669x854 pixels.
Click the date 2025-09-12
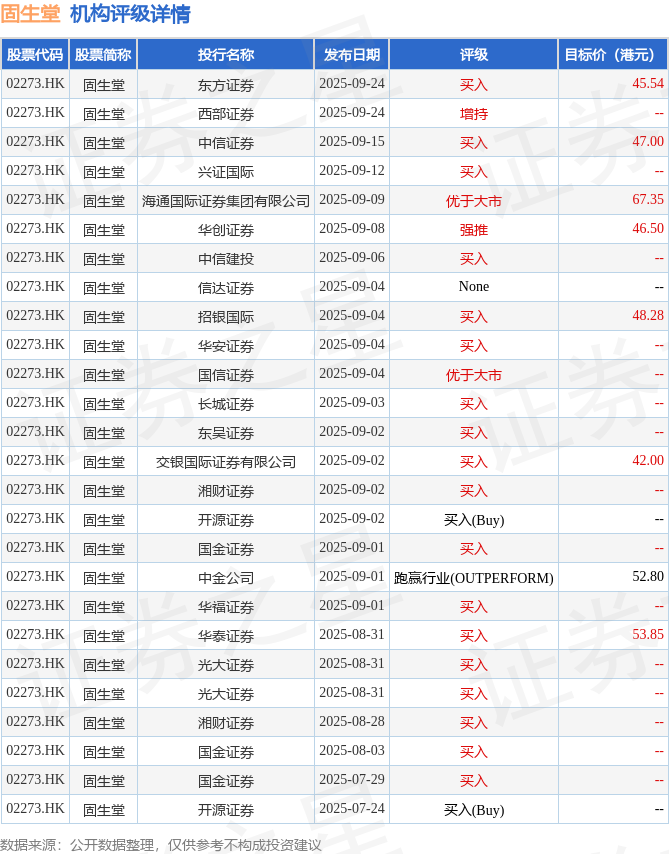(351, 170)
